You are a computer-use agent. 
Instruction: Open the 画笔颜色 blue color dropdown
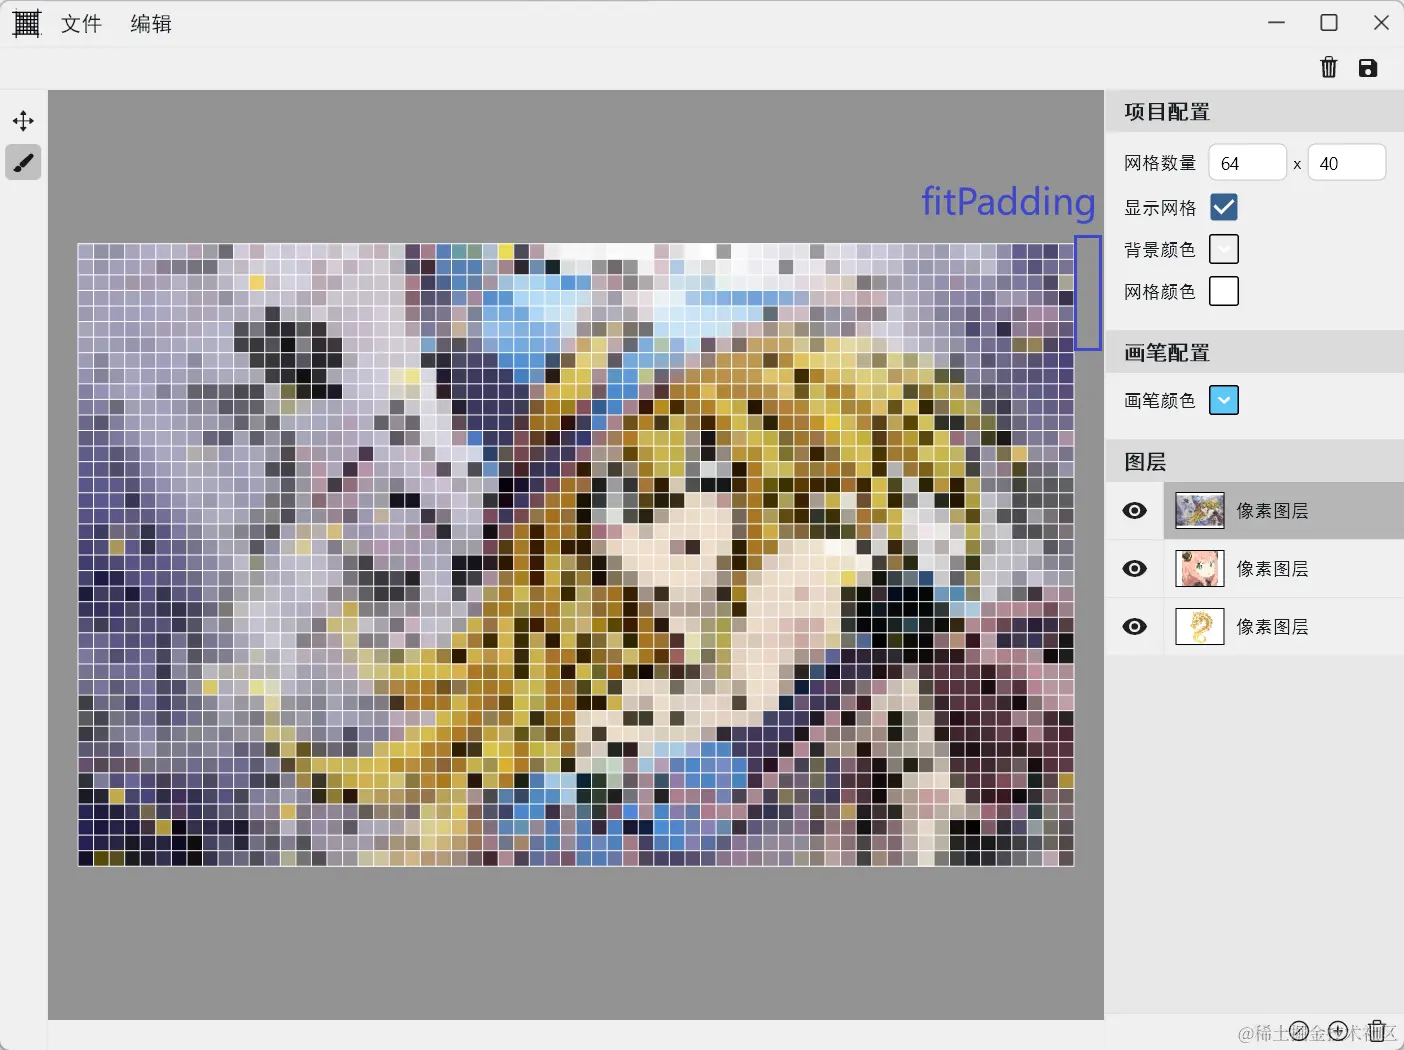[x=1224, y=400]
